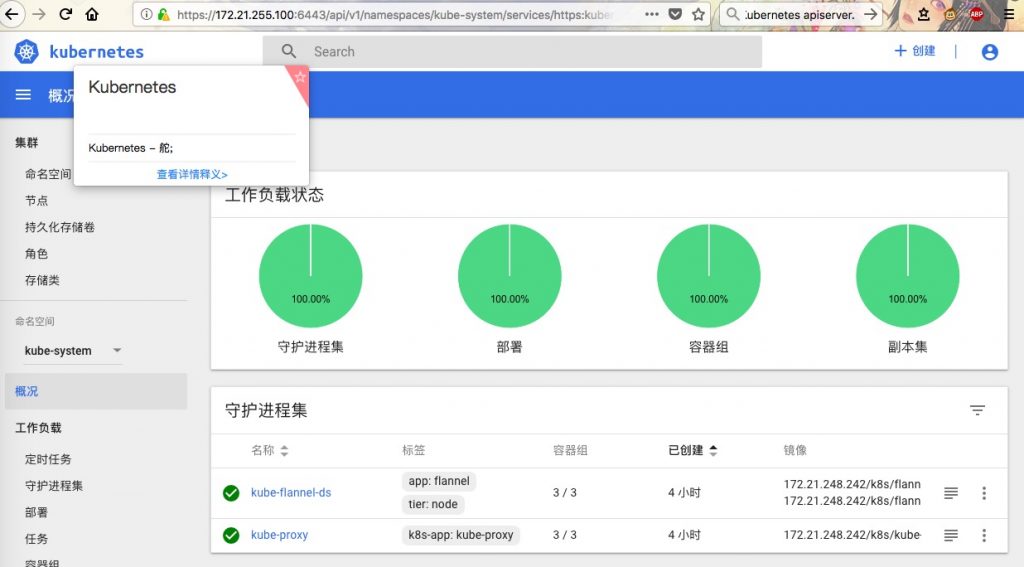Open 存储类 in the sidebar
1024x567 pixels.
pos(42,280)
